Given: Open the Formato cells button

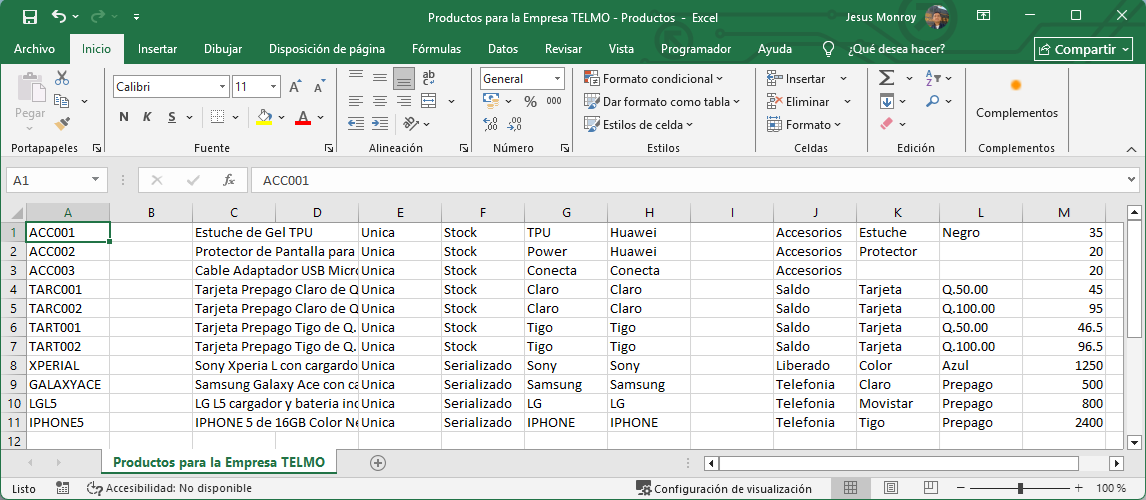Looking at the screenshot, I should pyautogui.click(x=804, y=124).
